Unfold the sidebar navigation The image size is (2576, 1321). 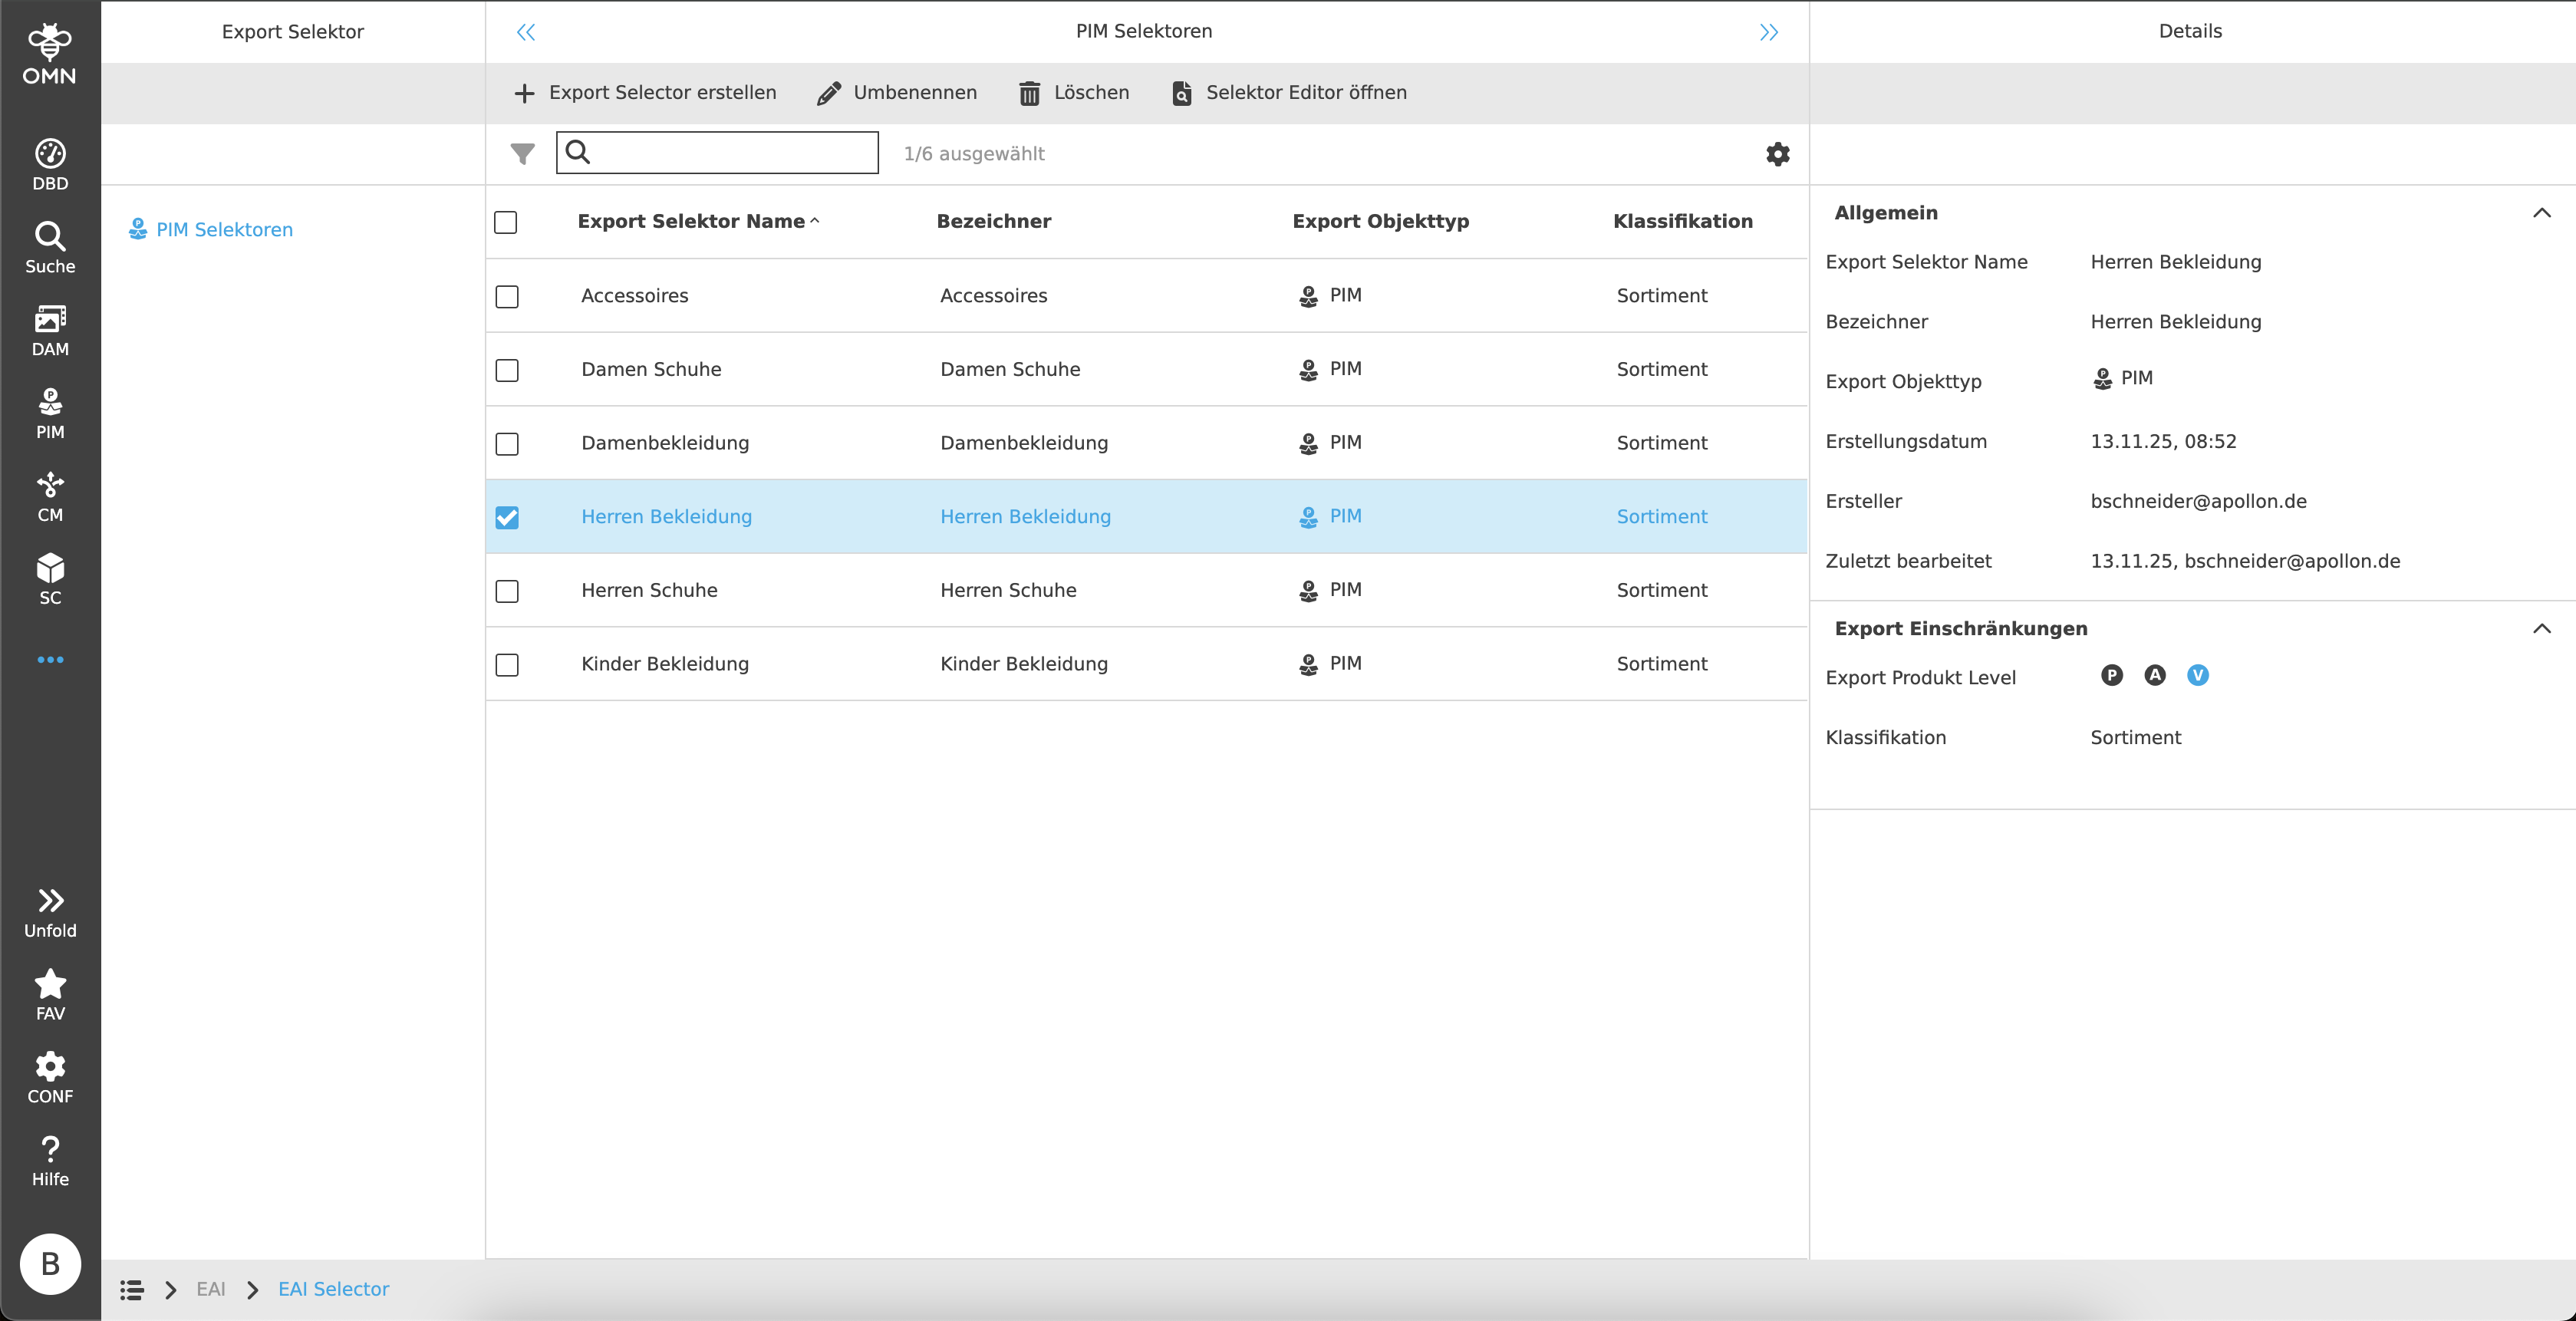coord(50,911)
